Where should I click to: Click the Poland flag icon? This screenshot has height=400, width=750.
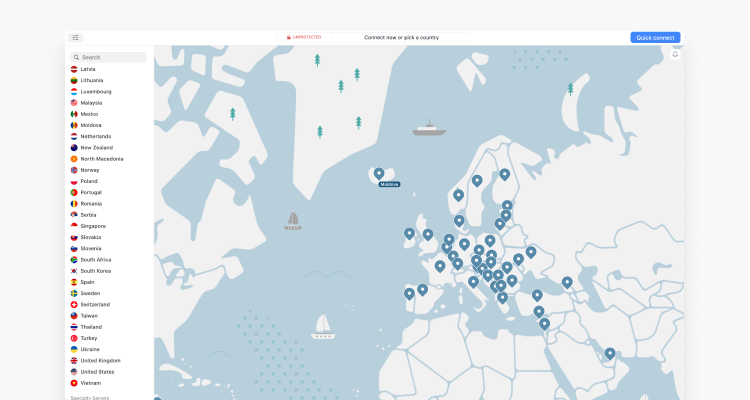click(74, 181)
